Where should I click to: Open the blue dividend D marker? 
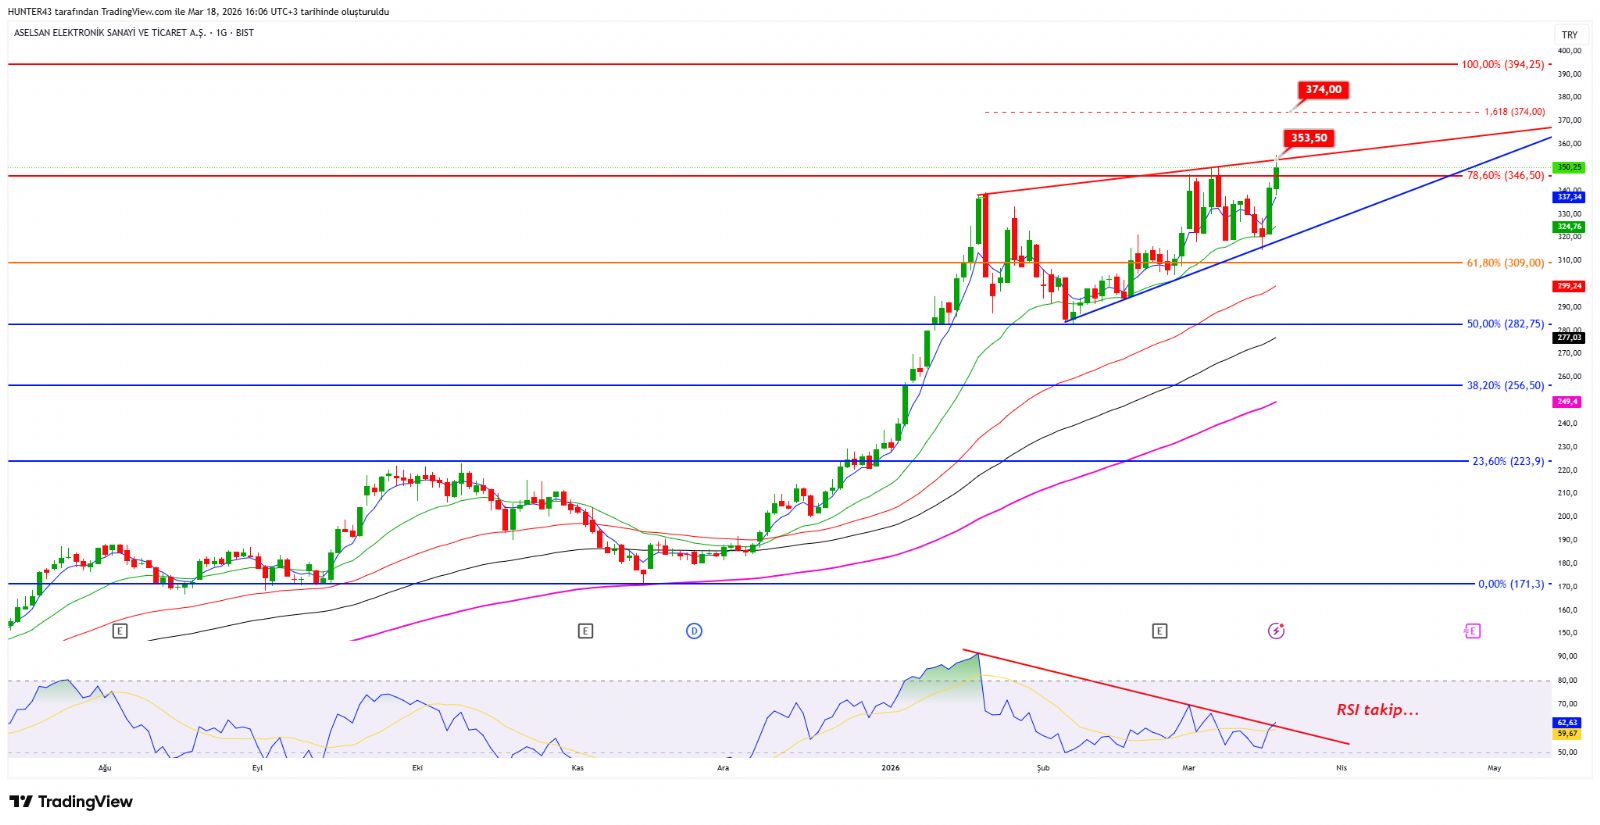(694, 631)
